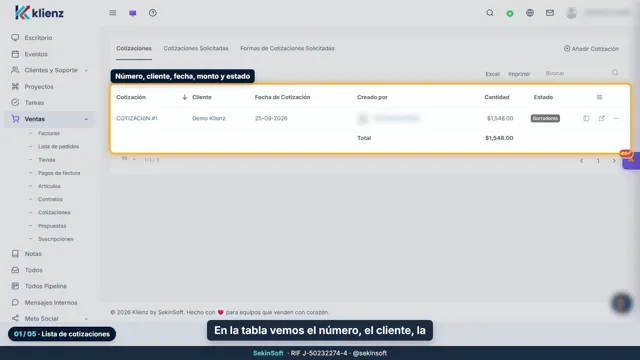
Task: Open the more options dots on COTIZACIÓN #1
Action: pyautogui.click(x=616, y=118)
